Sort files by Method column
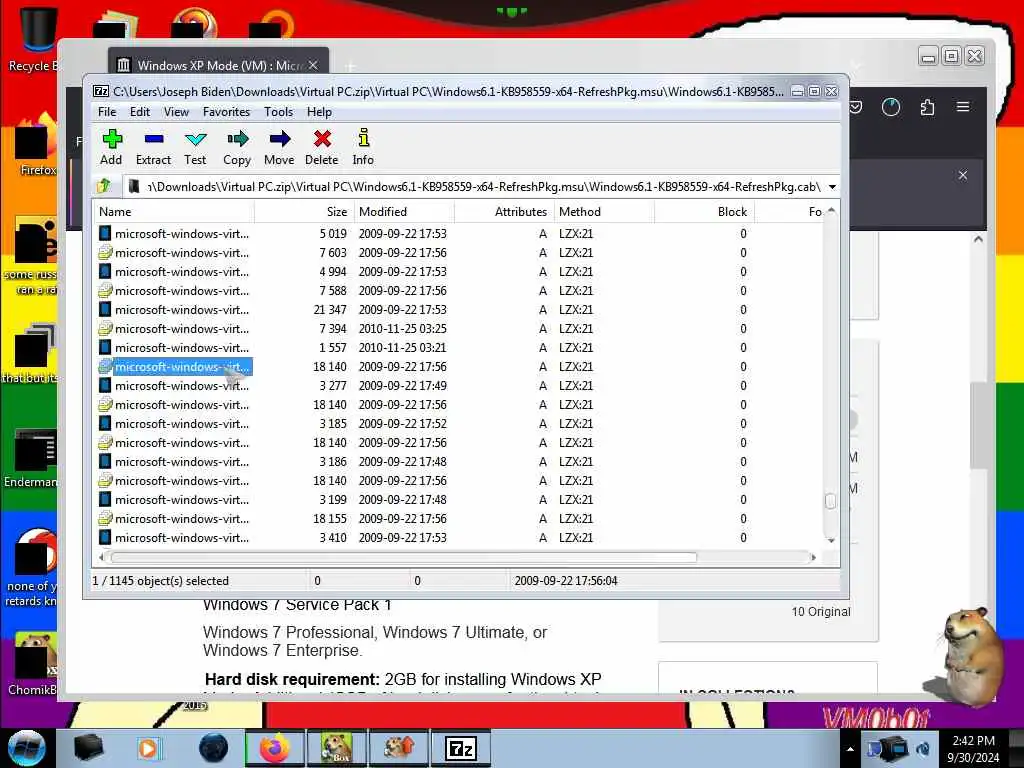This screenshot has width=1024, height=768. click(x=605, y=212)
